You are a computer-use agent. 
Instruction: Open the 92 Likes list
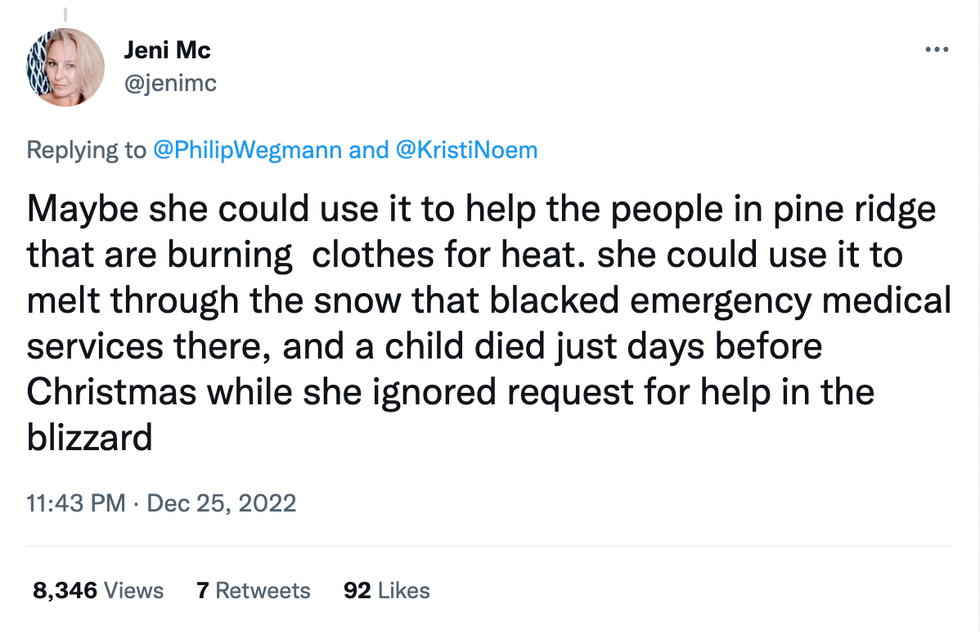point(386,590)
